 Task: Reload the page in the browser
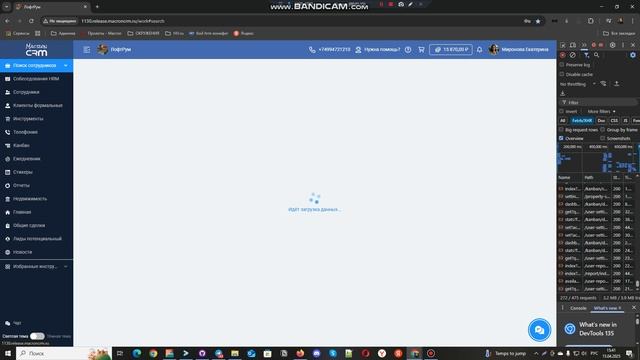coord(31,21)
